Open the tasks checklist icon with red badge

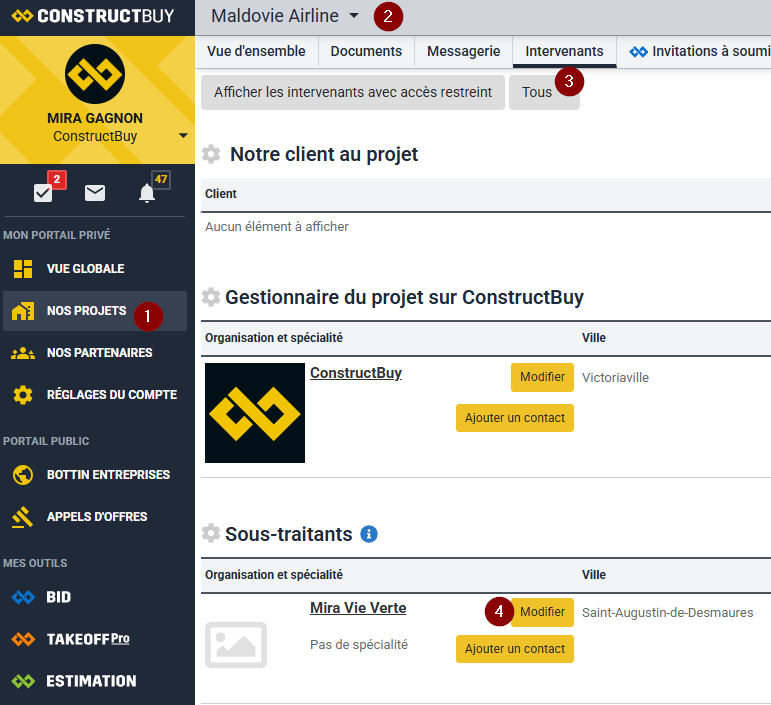43,193
